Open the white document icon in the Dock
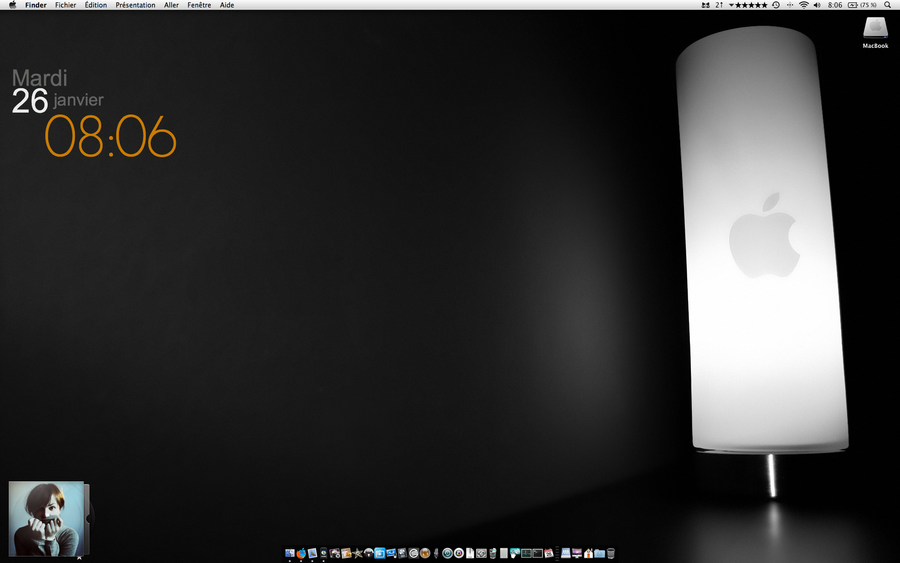900x563 pixels. pyautogui.click(x=470, y=553)
